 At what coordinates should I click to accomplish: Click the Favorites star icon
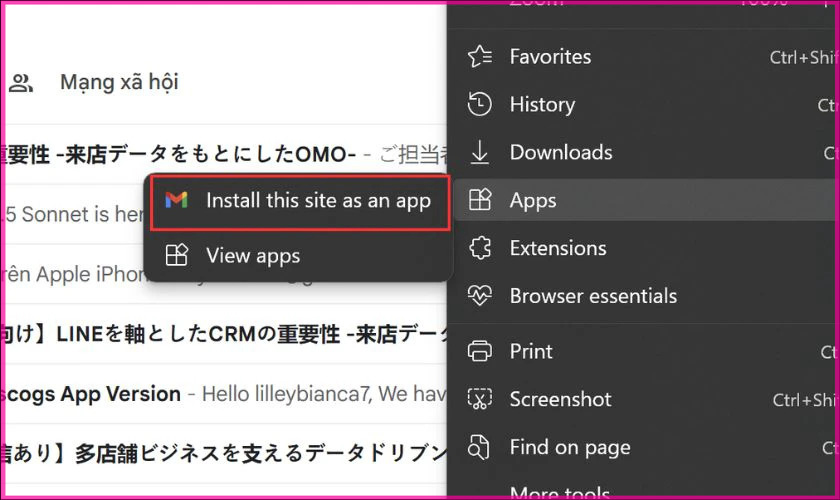tap(479, 56)
